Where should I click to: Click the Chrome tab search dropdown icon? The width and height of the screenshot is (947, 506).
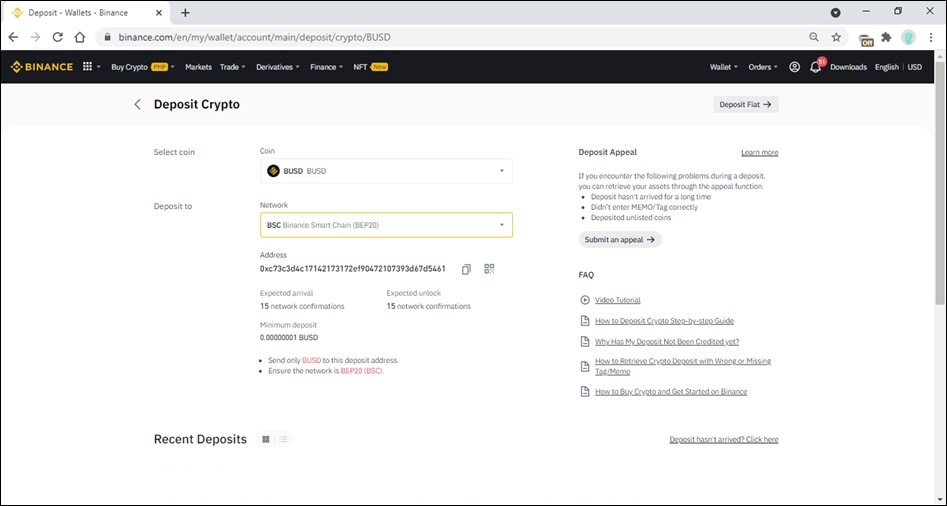tap(836, 13)
